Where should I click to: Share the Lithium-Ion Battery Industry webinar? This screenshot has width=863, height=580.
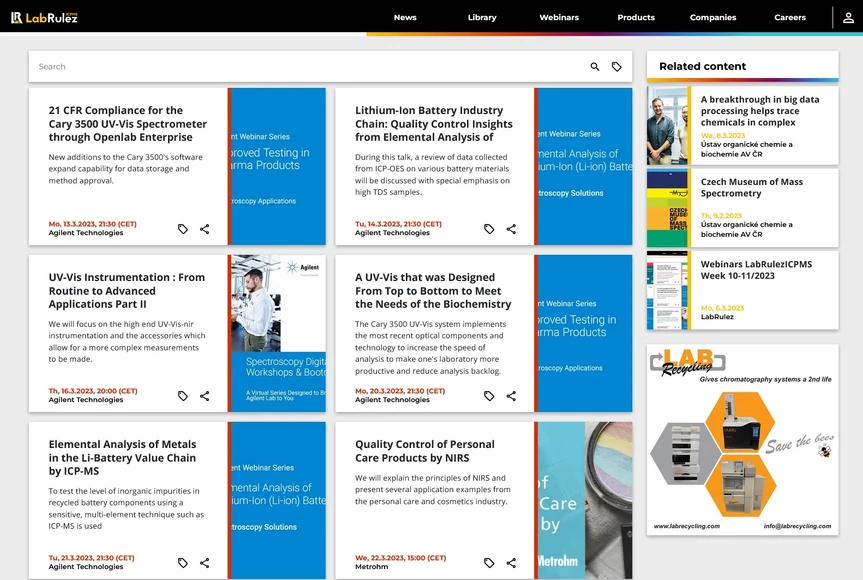pos(511,229)
